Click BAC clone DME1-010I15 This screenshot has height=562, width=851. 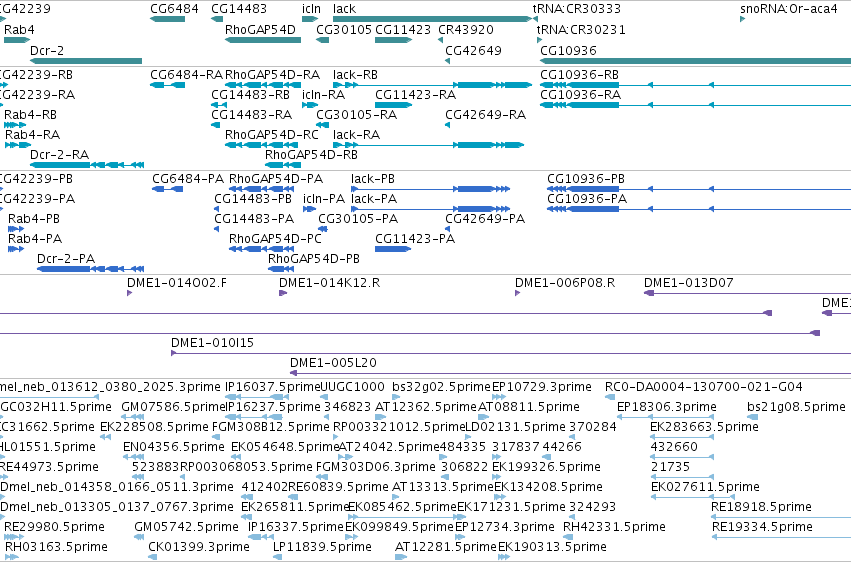(x=511, y=353)
